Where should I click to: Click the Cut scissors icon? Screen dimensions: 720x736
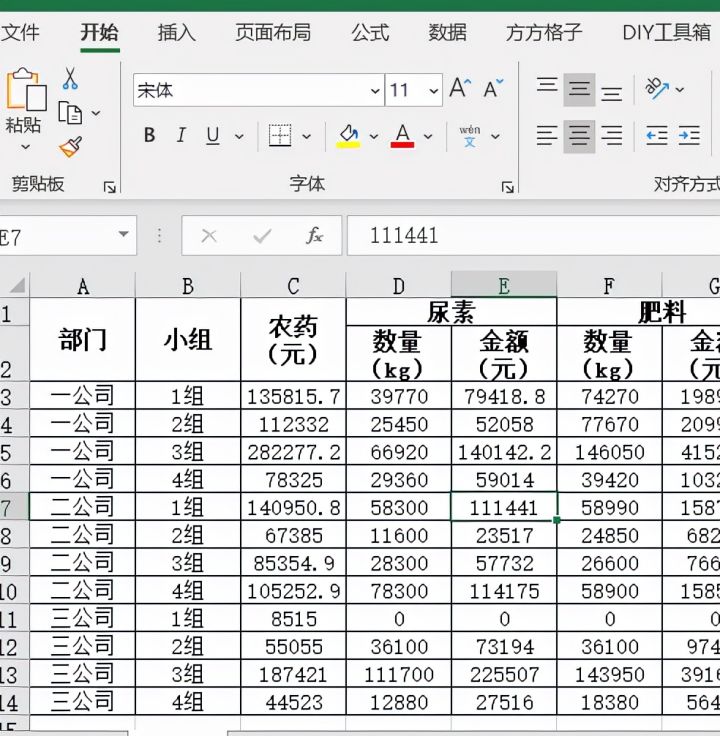(70, 78)
